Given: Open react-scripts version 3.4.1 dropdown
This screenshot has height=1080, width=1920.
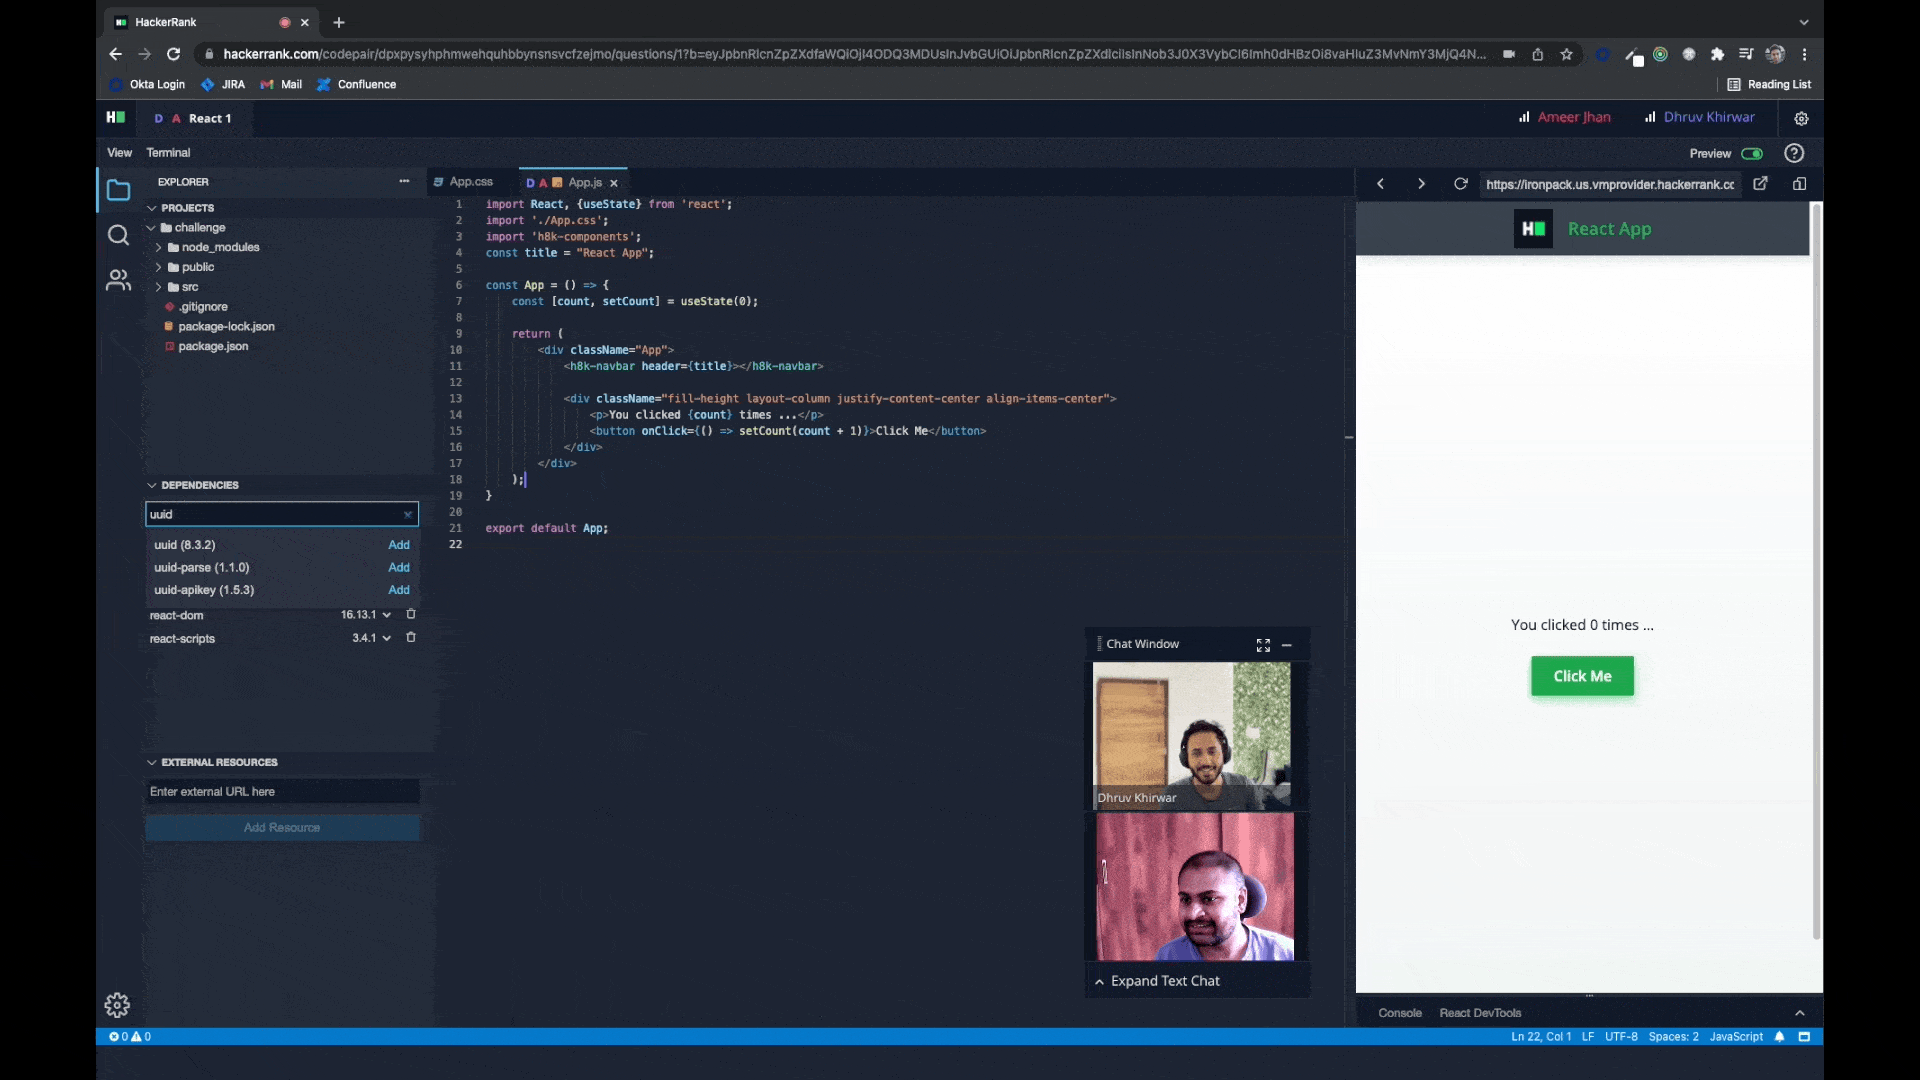Looking at the screenshot, I should pyautogui.click(x=371, y=638).
